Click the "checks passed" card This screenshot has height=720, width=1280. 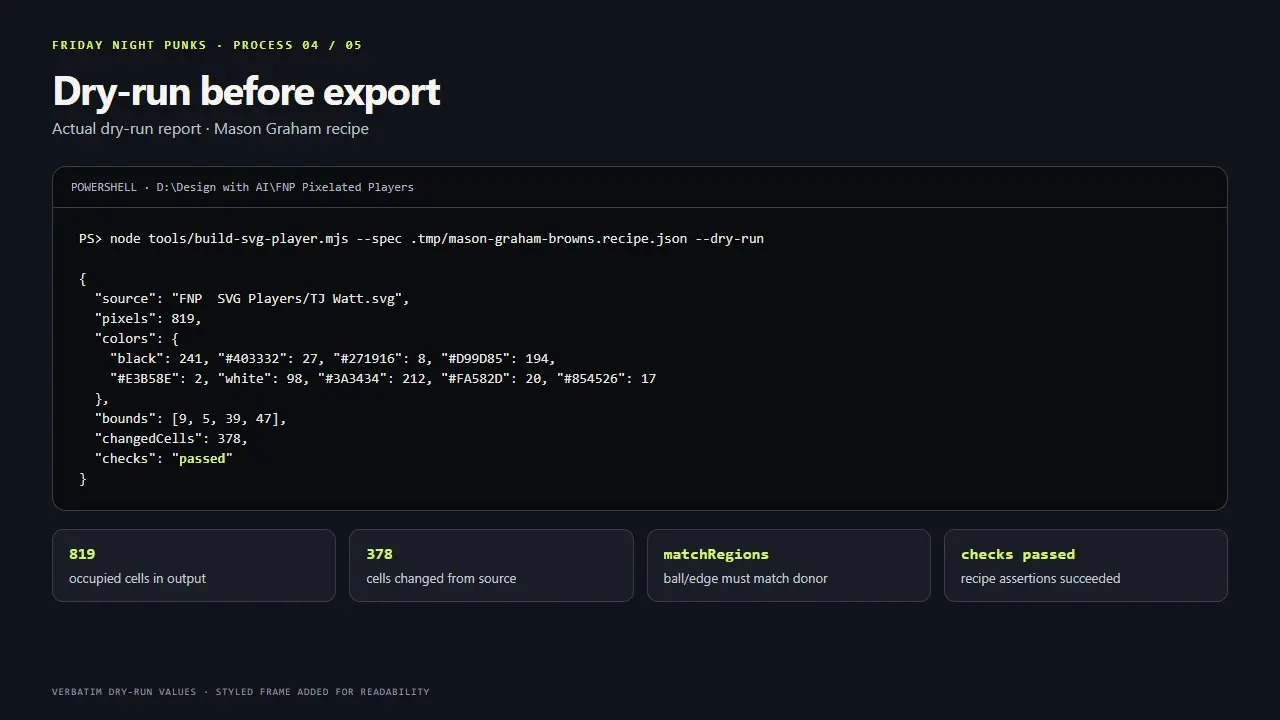pos(1086,566)
